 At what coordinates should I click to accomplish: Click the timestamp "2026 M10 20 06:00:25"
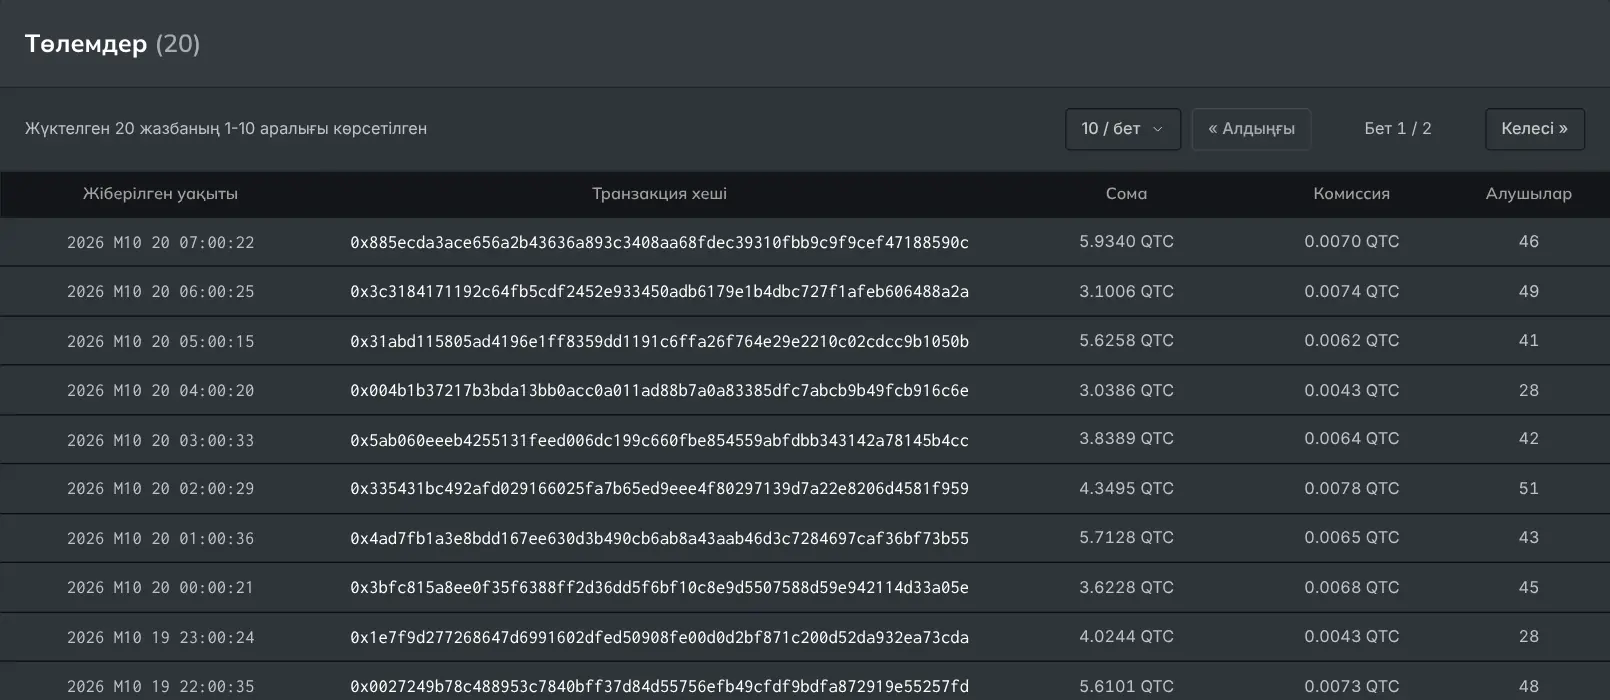tap(161, 292)
